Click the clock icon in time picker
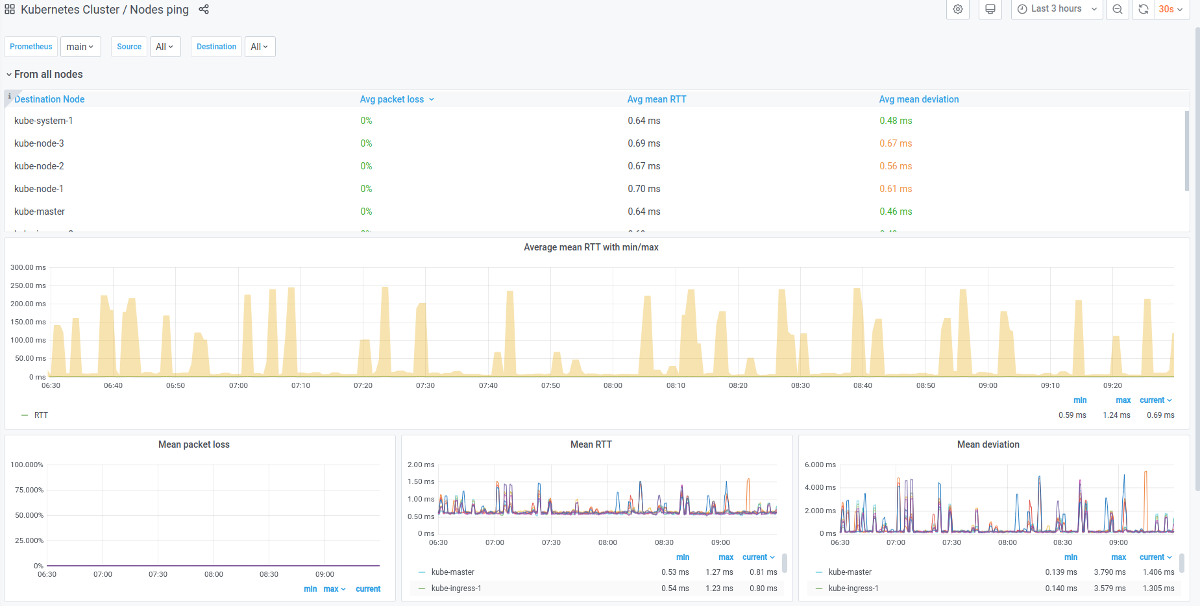This screenshot has width=1200, height=606. (x=1022, y=9)
